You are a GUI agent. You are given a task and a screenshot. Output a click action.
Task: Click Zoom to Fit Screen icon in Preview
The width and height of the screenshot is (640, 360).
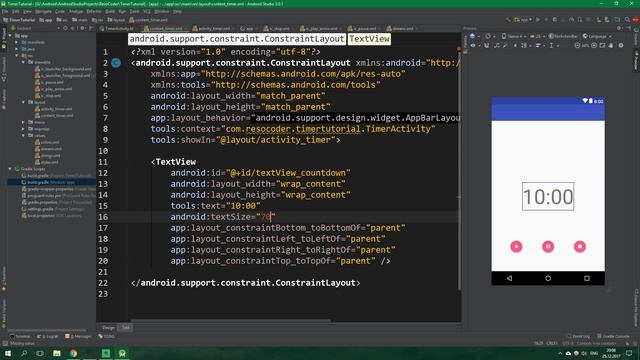coord(602,46)
